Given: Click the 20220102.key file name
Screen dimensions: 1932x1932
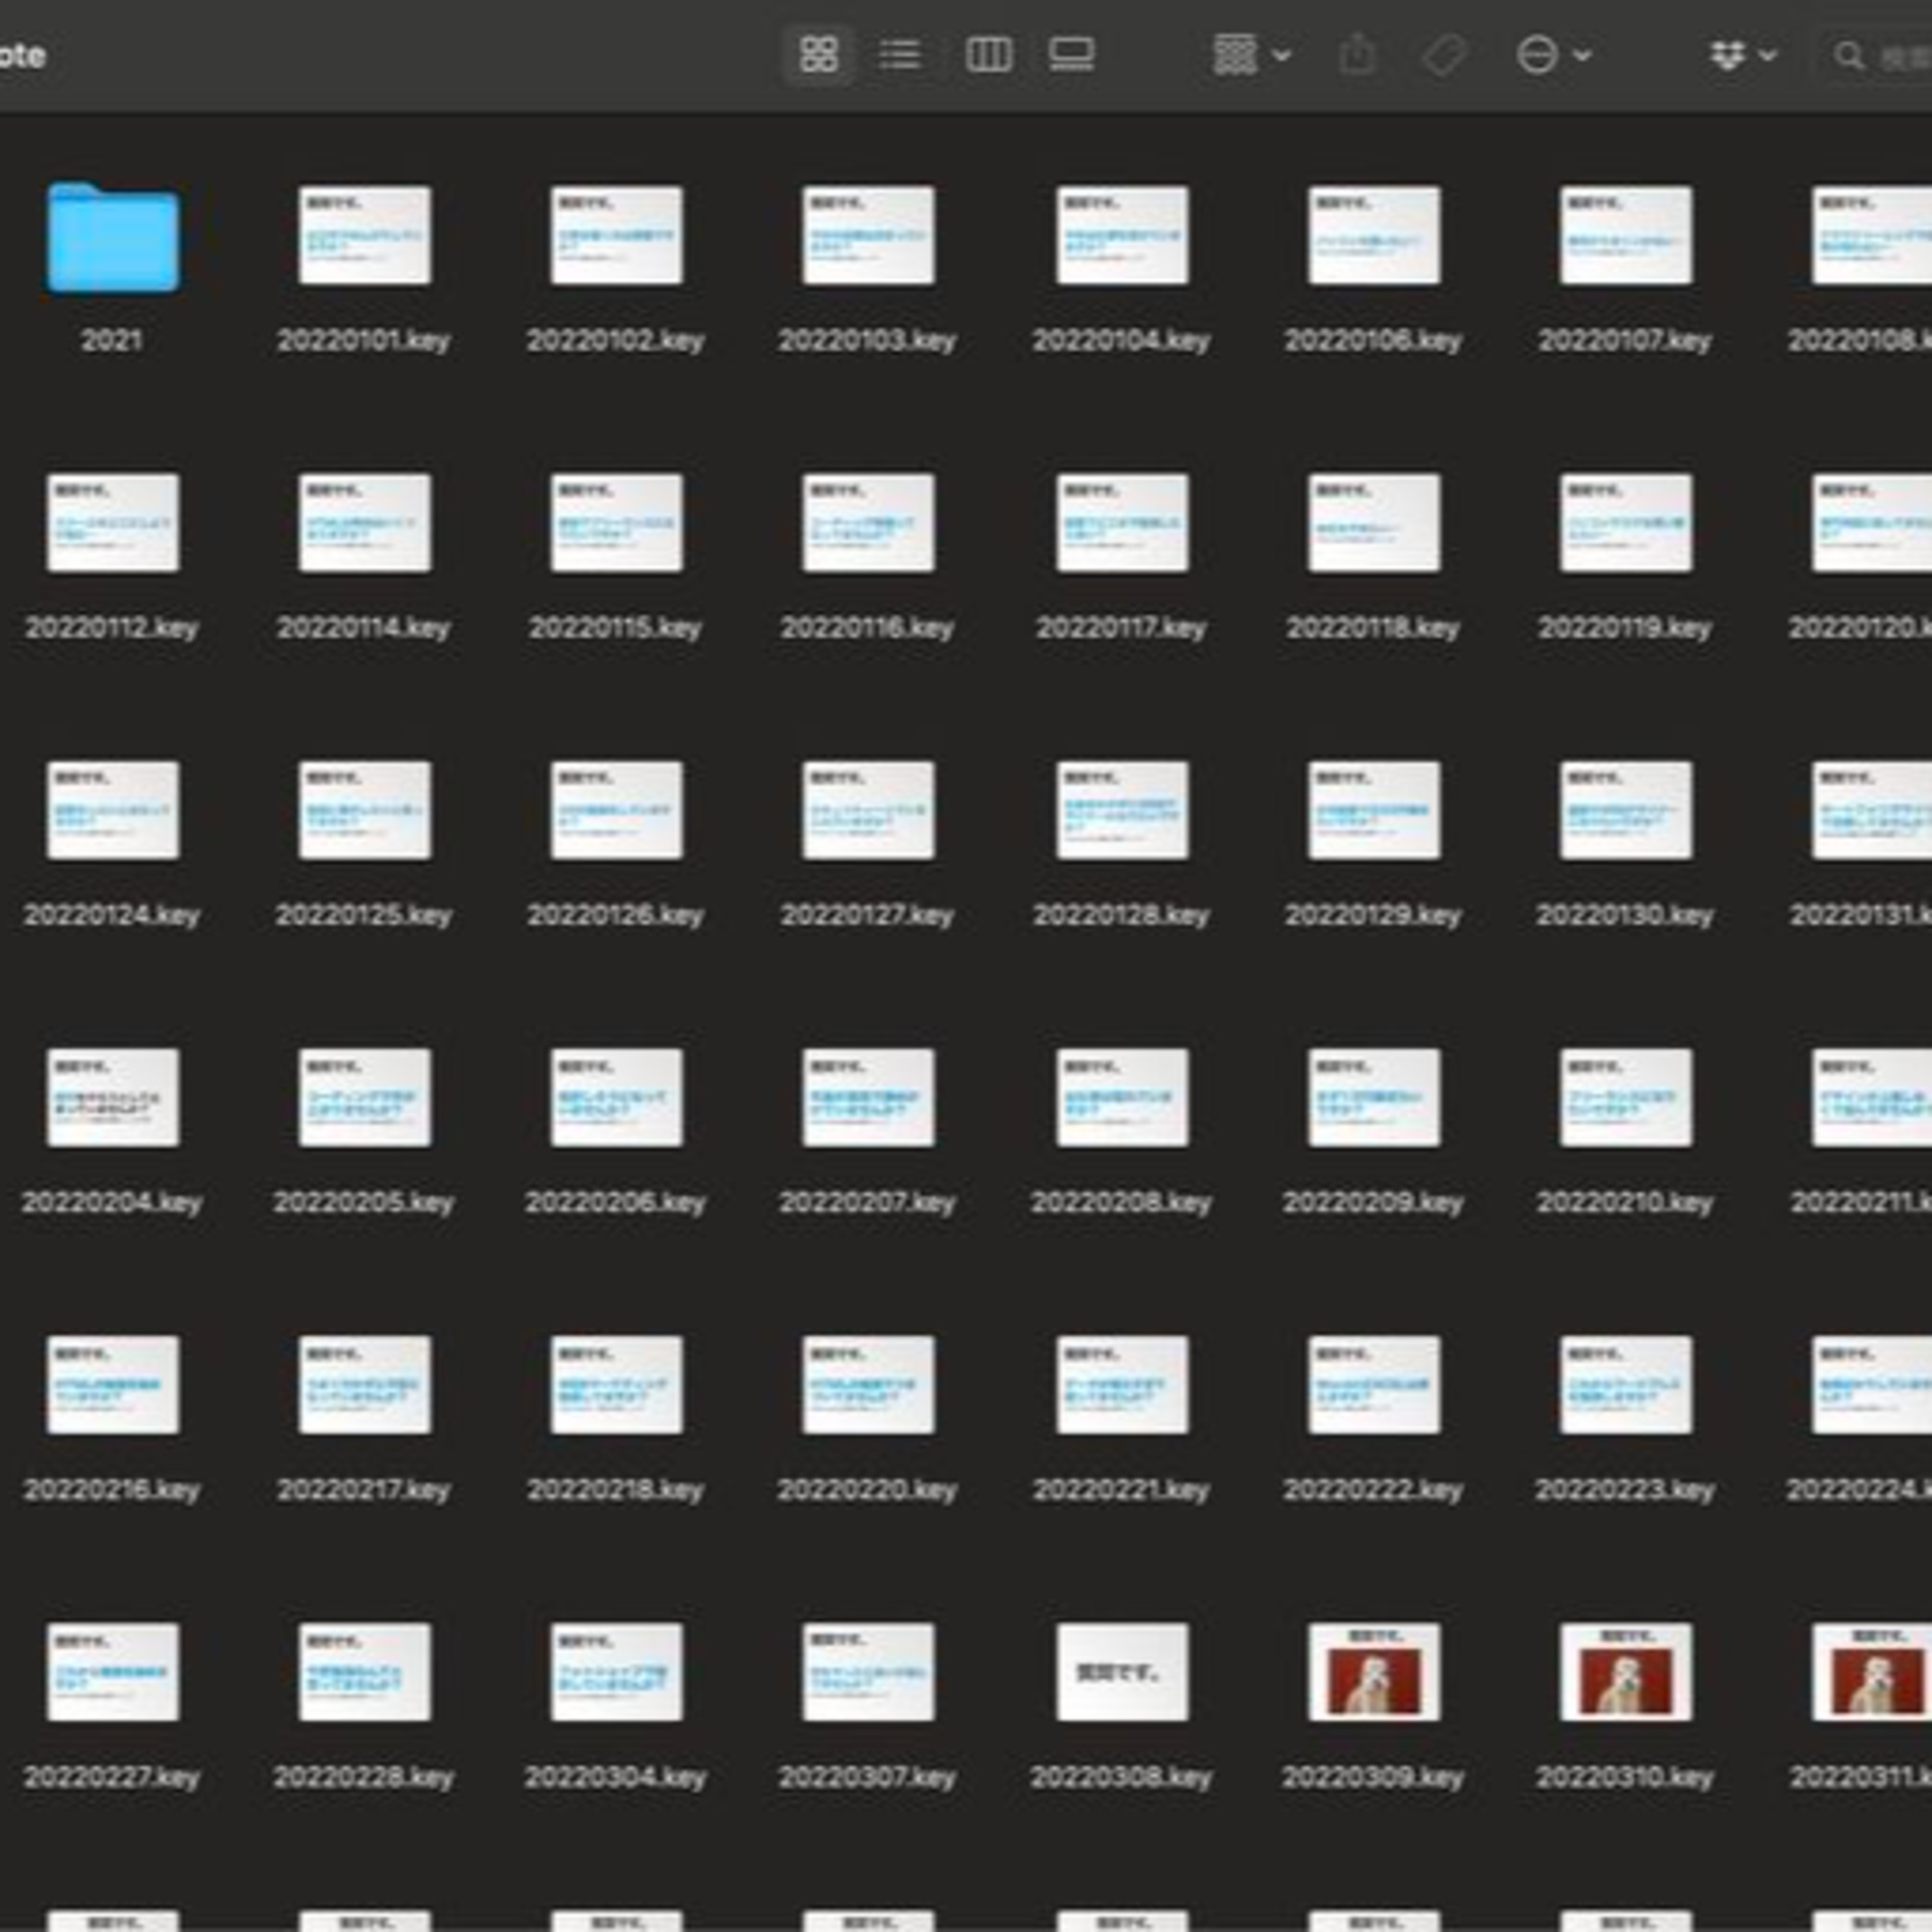Looking at the screenshot, I should tap(616, 341).
